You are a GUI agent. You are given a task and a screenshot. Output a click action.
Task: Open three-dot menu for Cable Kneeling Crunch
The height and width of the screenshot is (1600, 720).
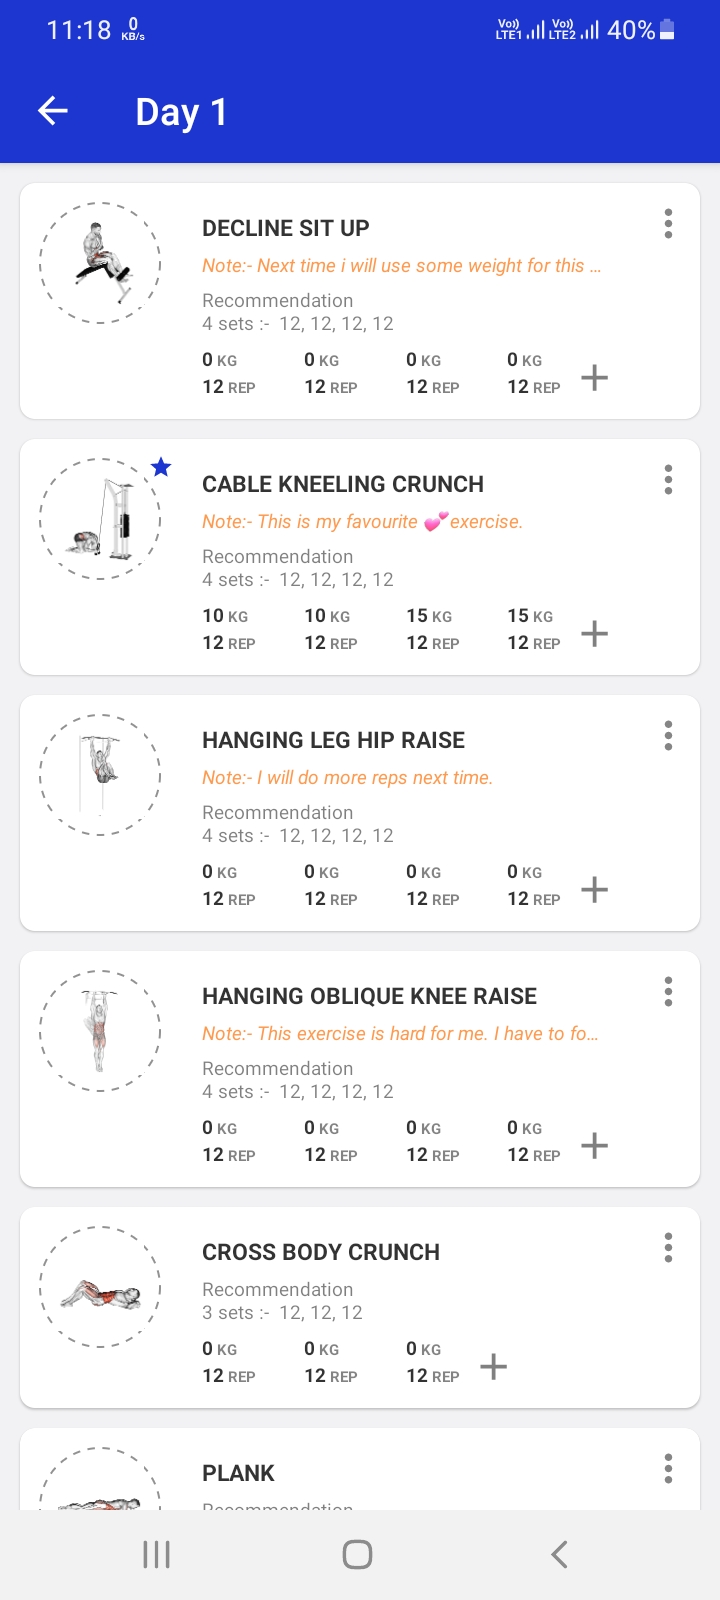(x=668, y=480)
